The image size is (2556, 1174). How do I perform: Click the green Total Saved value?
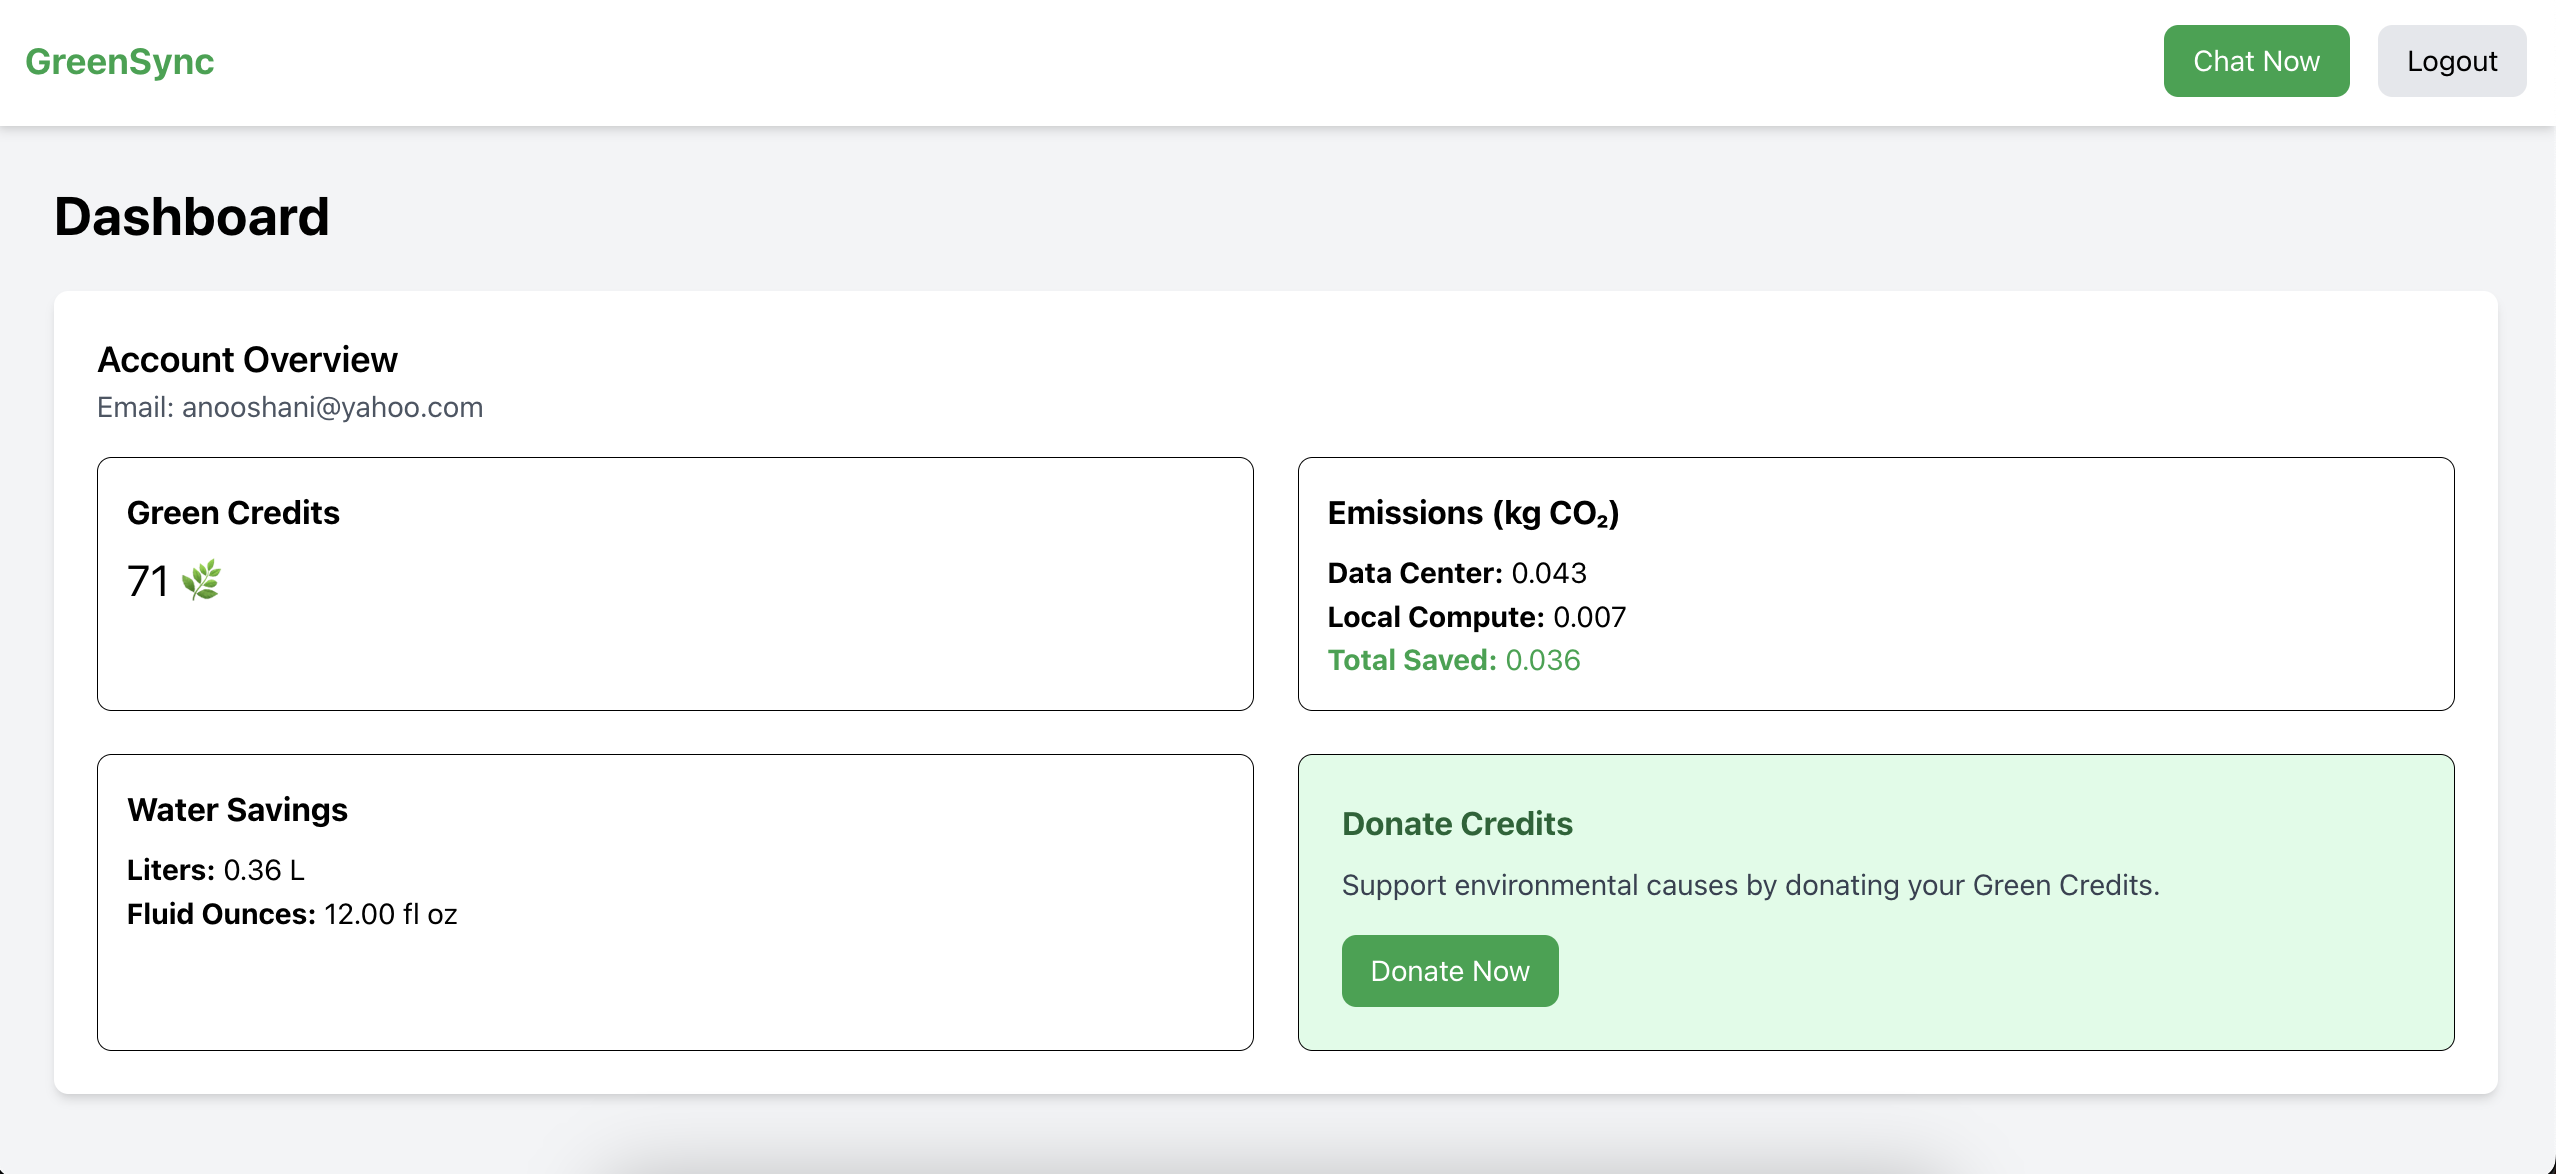pyautogui.click(x=1542, y=660)
